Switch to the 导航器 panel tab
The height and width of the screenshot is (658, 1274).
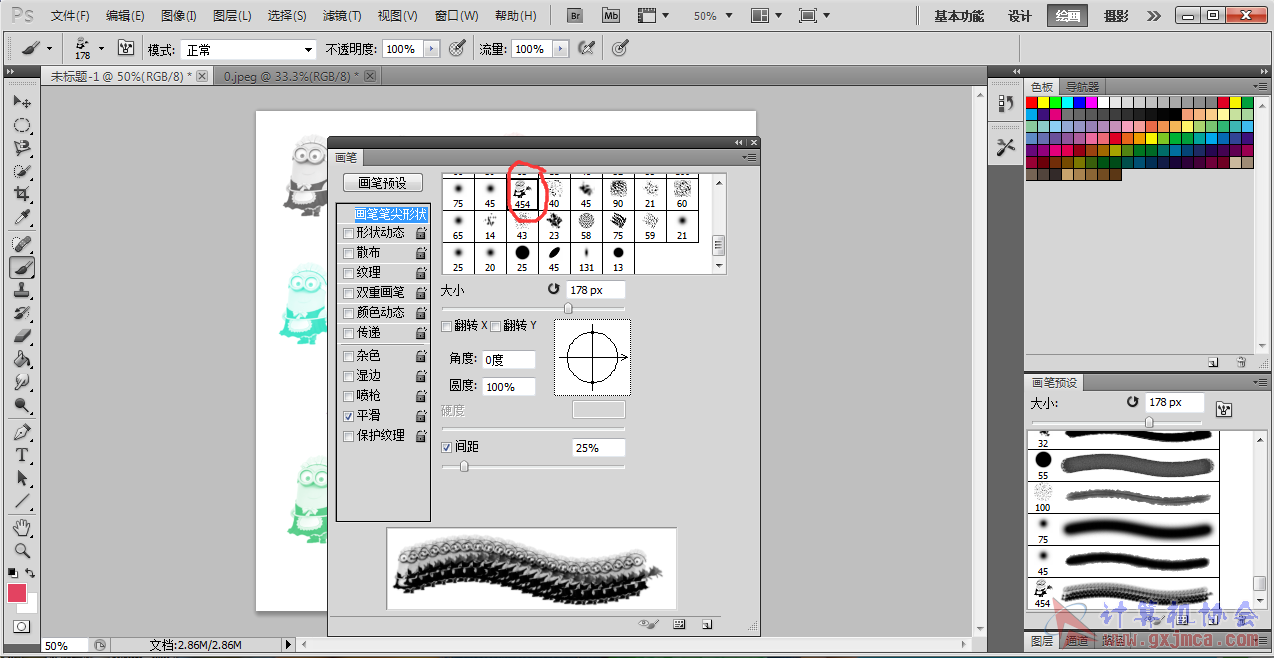coord(1081,87)
